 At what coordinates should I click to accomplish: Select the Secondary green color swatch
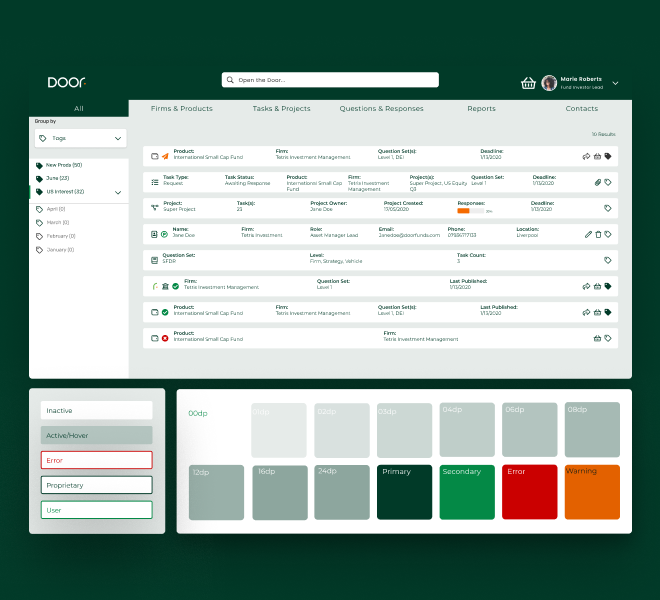click(x=465, y=492)
